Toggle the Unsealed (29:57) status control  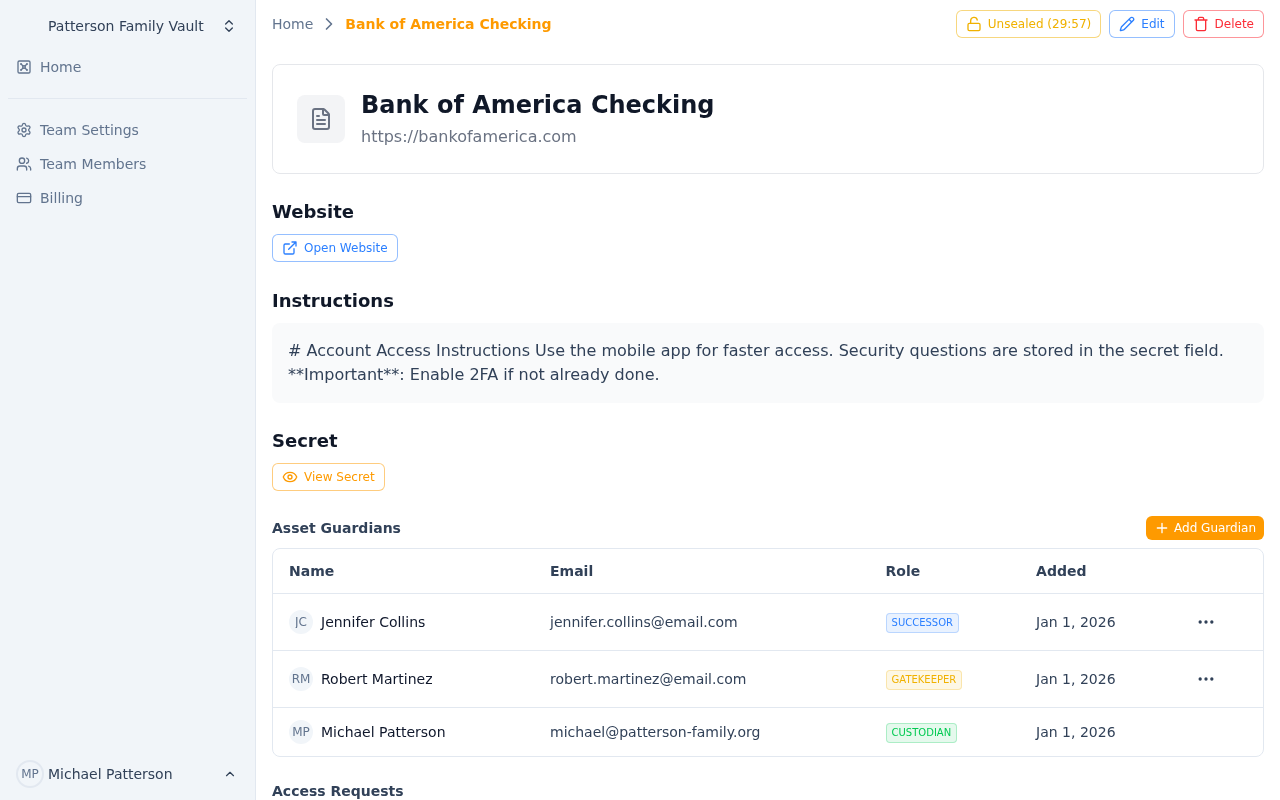(1028, 23)
